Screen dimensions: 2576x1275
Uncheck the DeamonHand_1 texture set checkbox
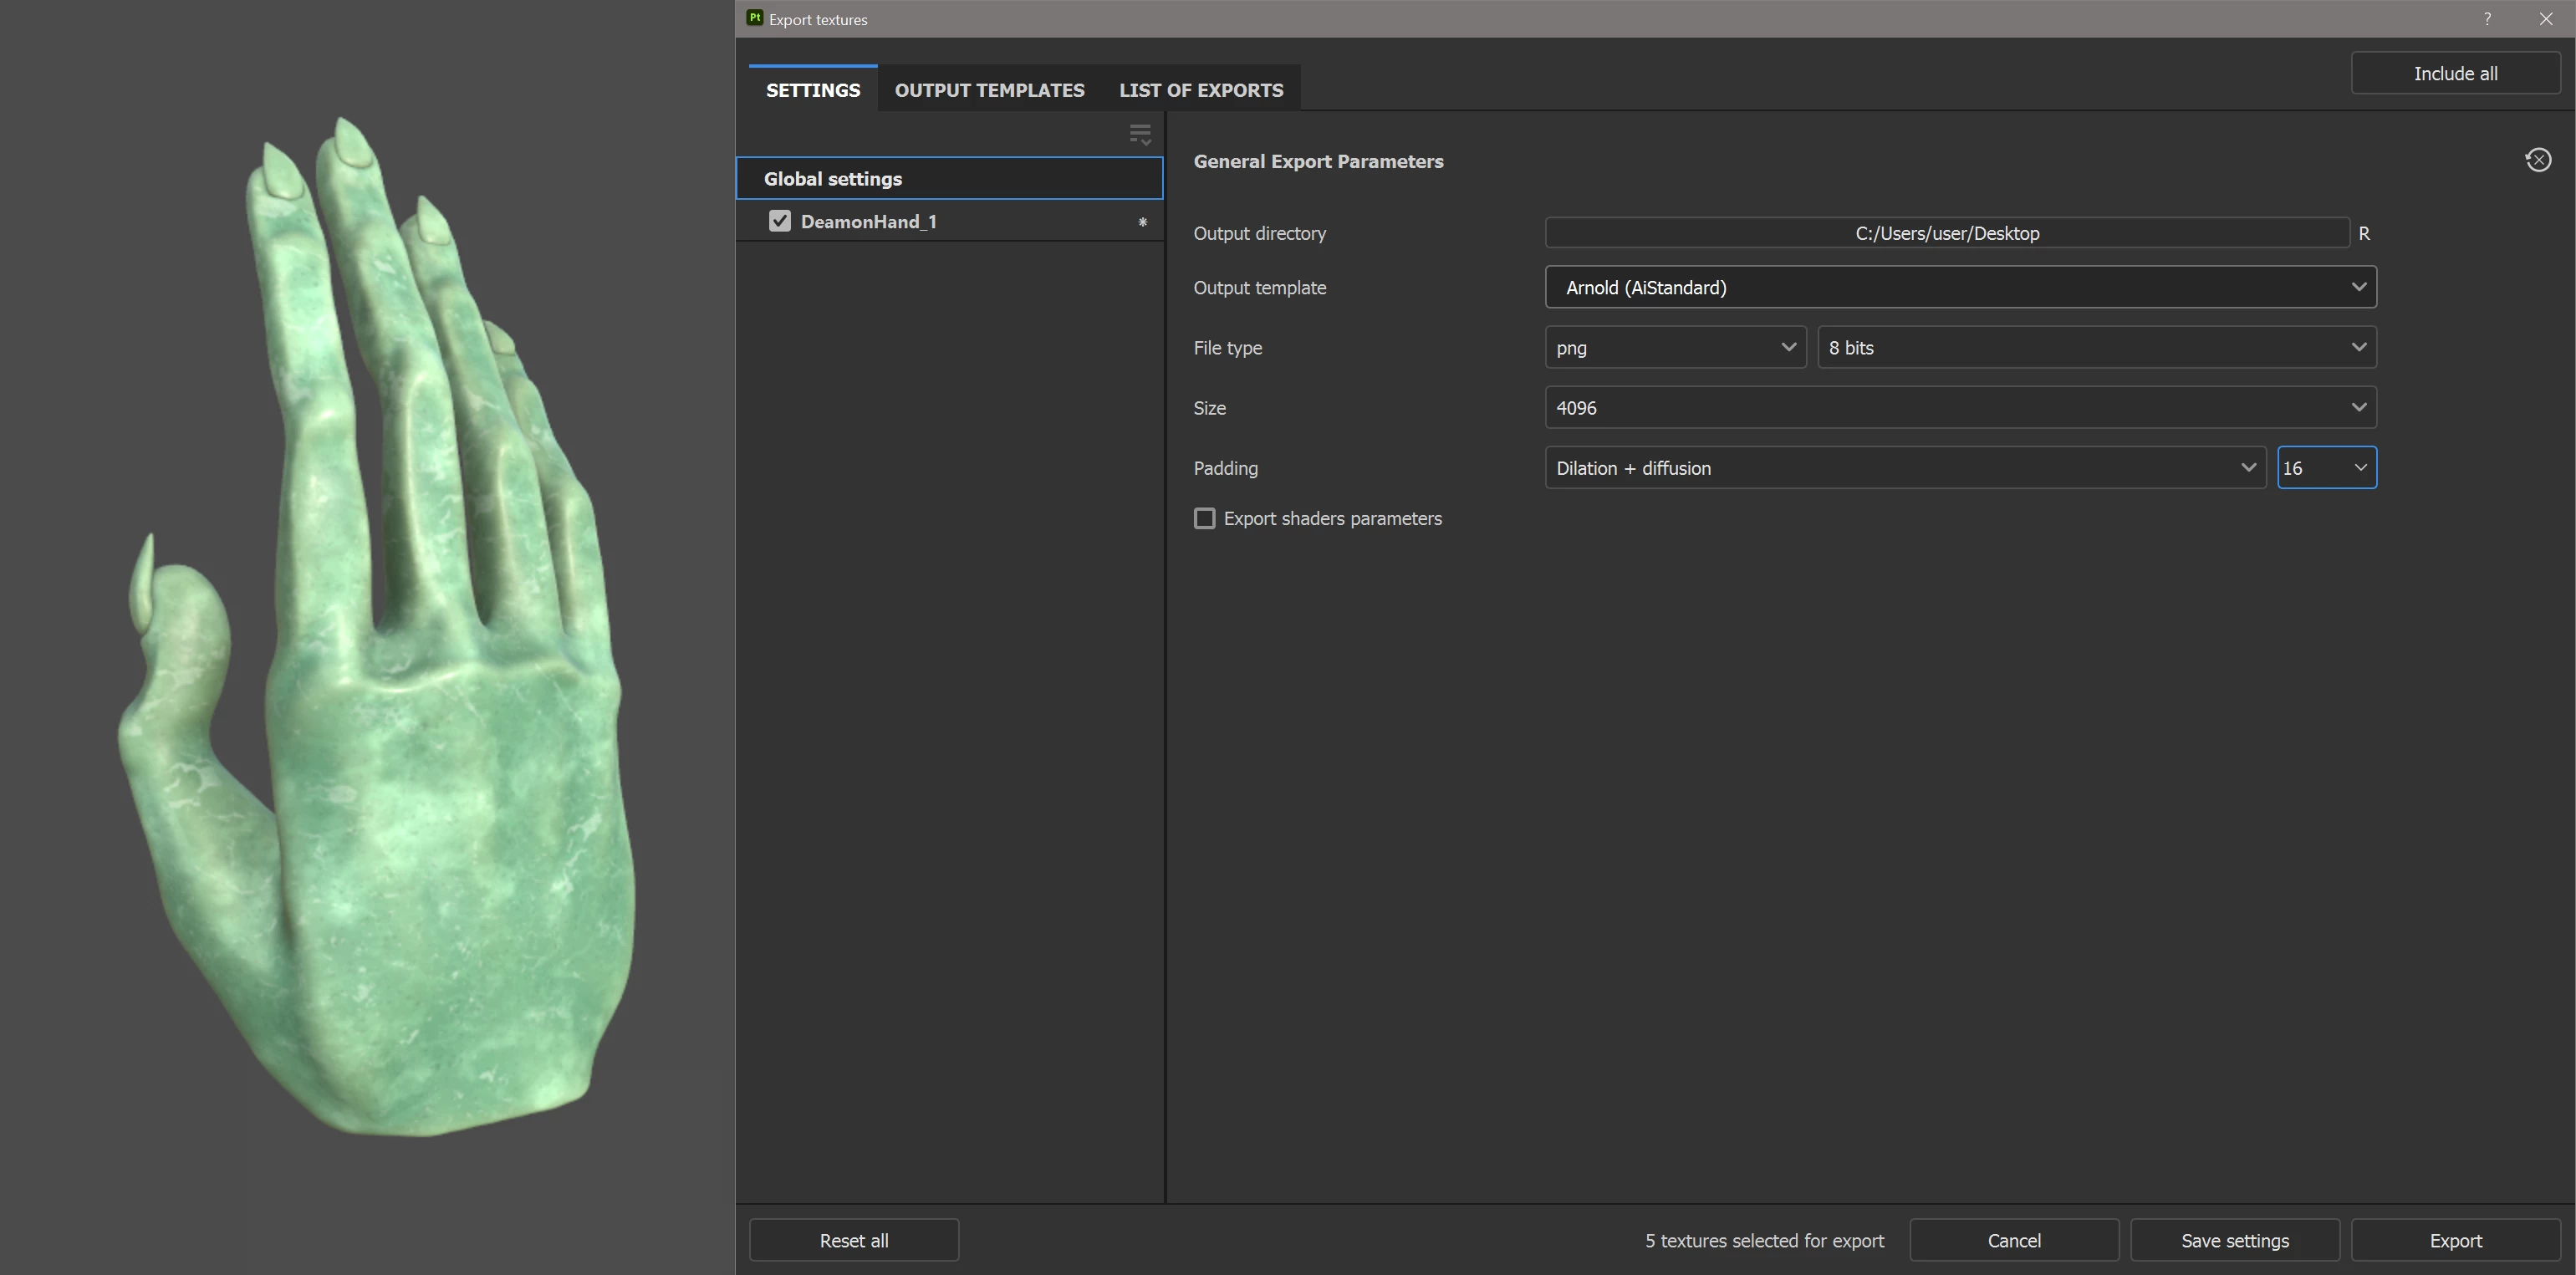point(780,221)
